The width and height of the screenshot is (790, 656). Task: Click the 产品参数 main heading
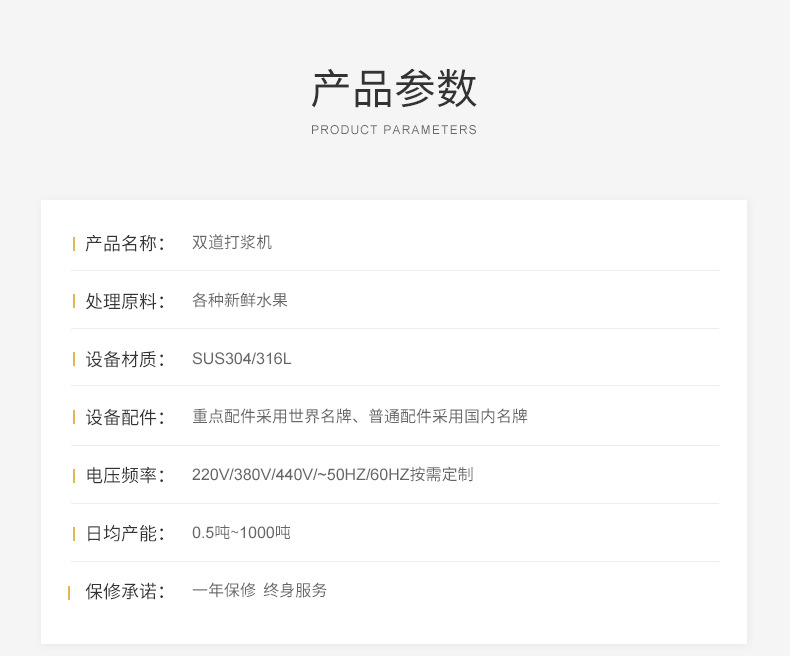tap(394, 89)
